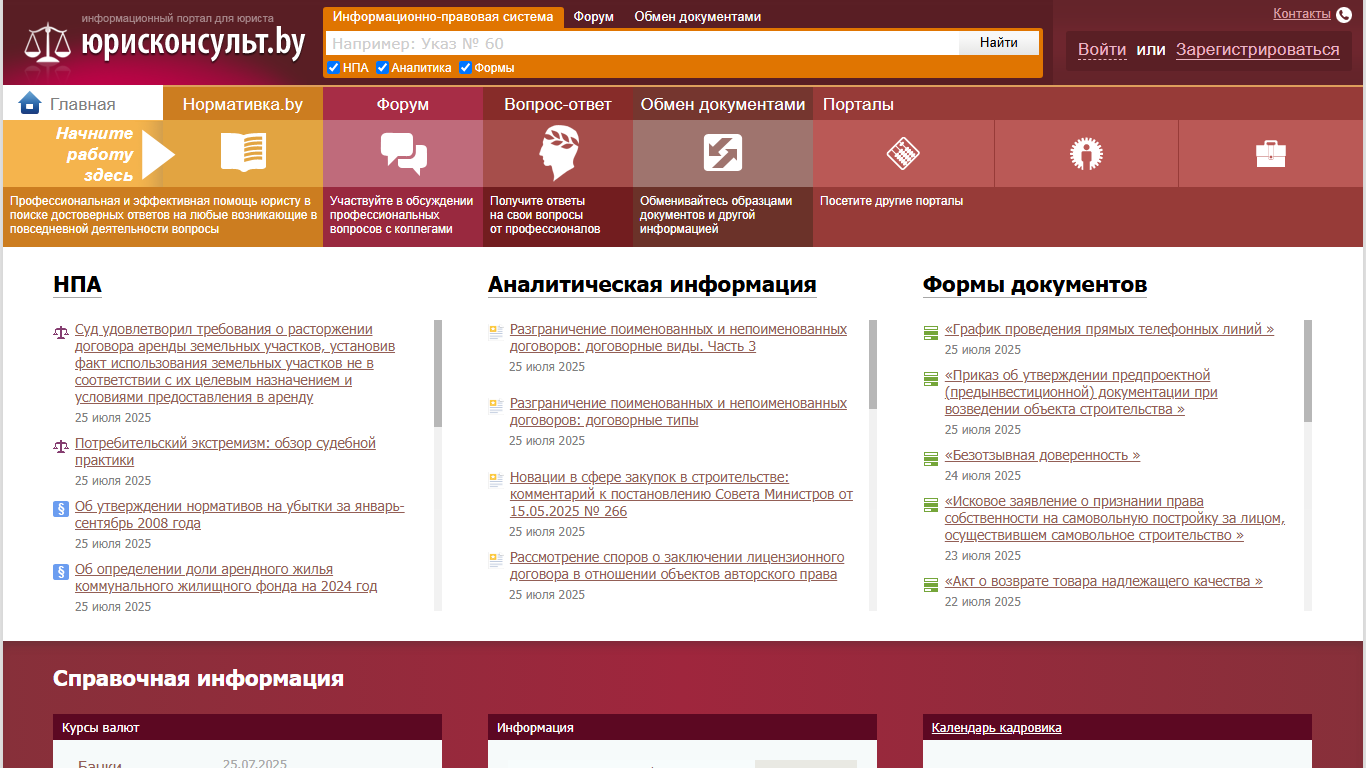
Task: Click paragraph icon beside доли арендного жилья
Action: [x=61, y=572]
